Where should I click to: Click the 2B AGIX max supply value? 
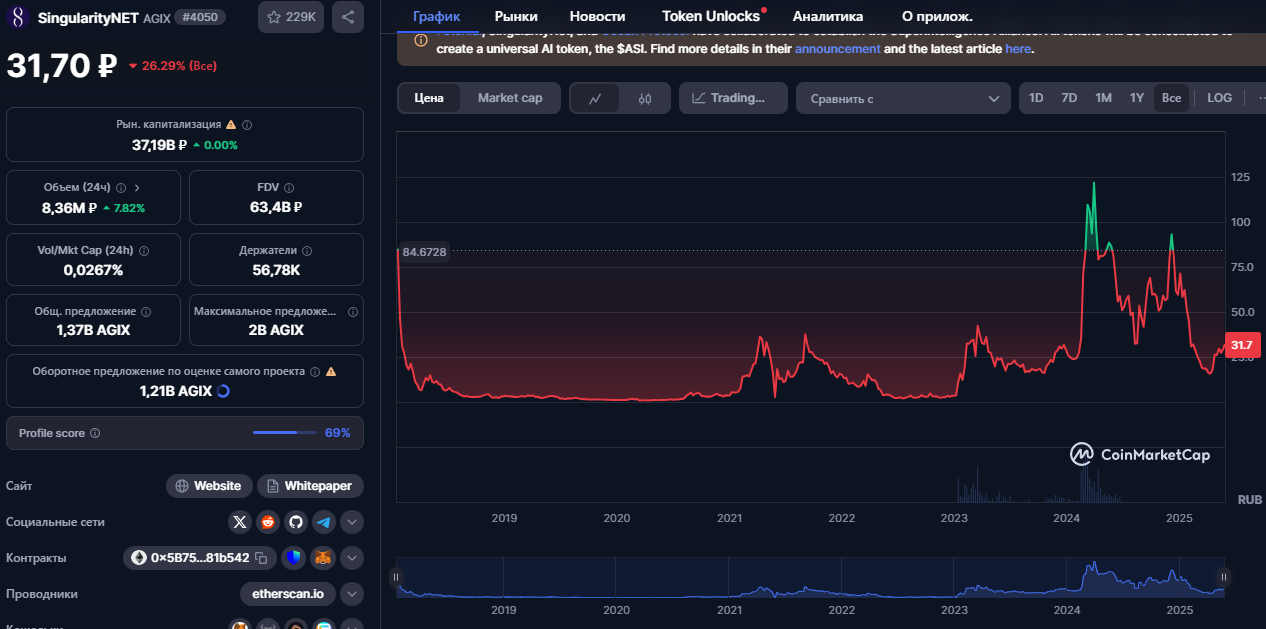coord(276,330)
